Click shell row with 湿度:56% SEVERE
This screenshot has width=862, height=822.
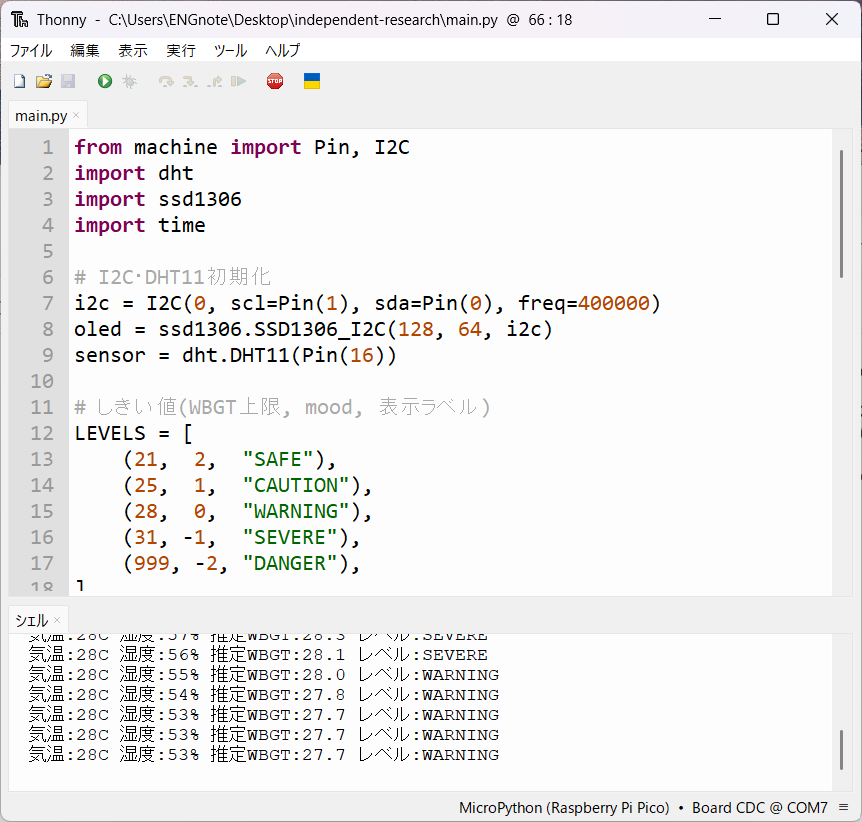coord(258,655)
